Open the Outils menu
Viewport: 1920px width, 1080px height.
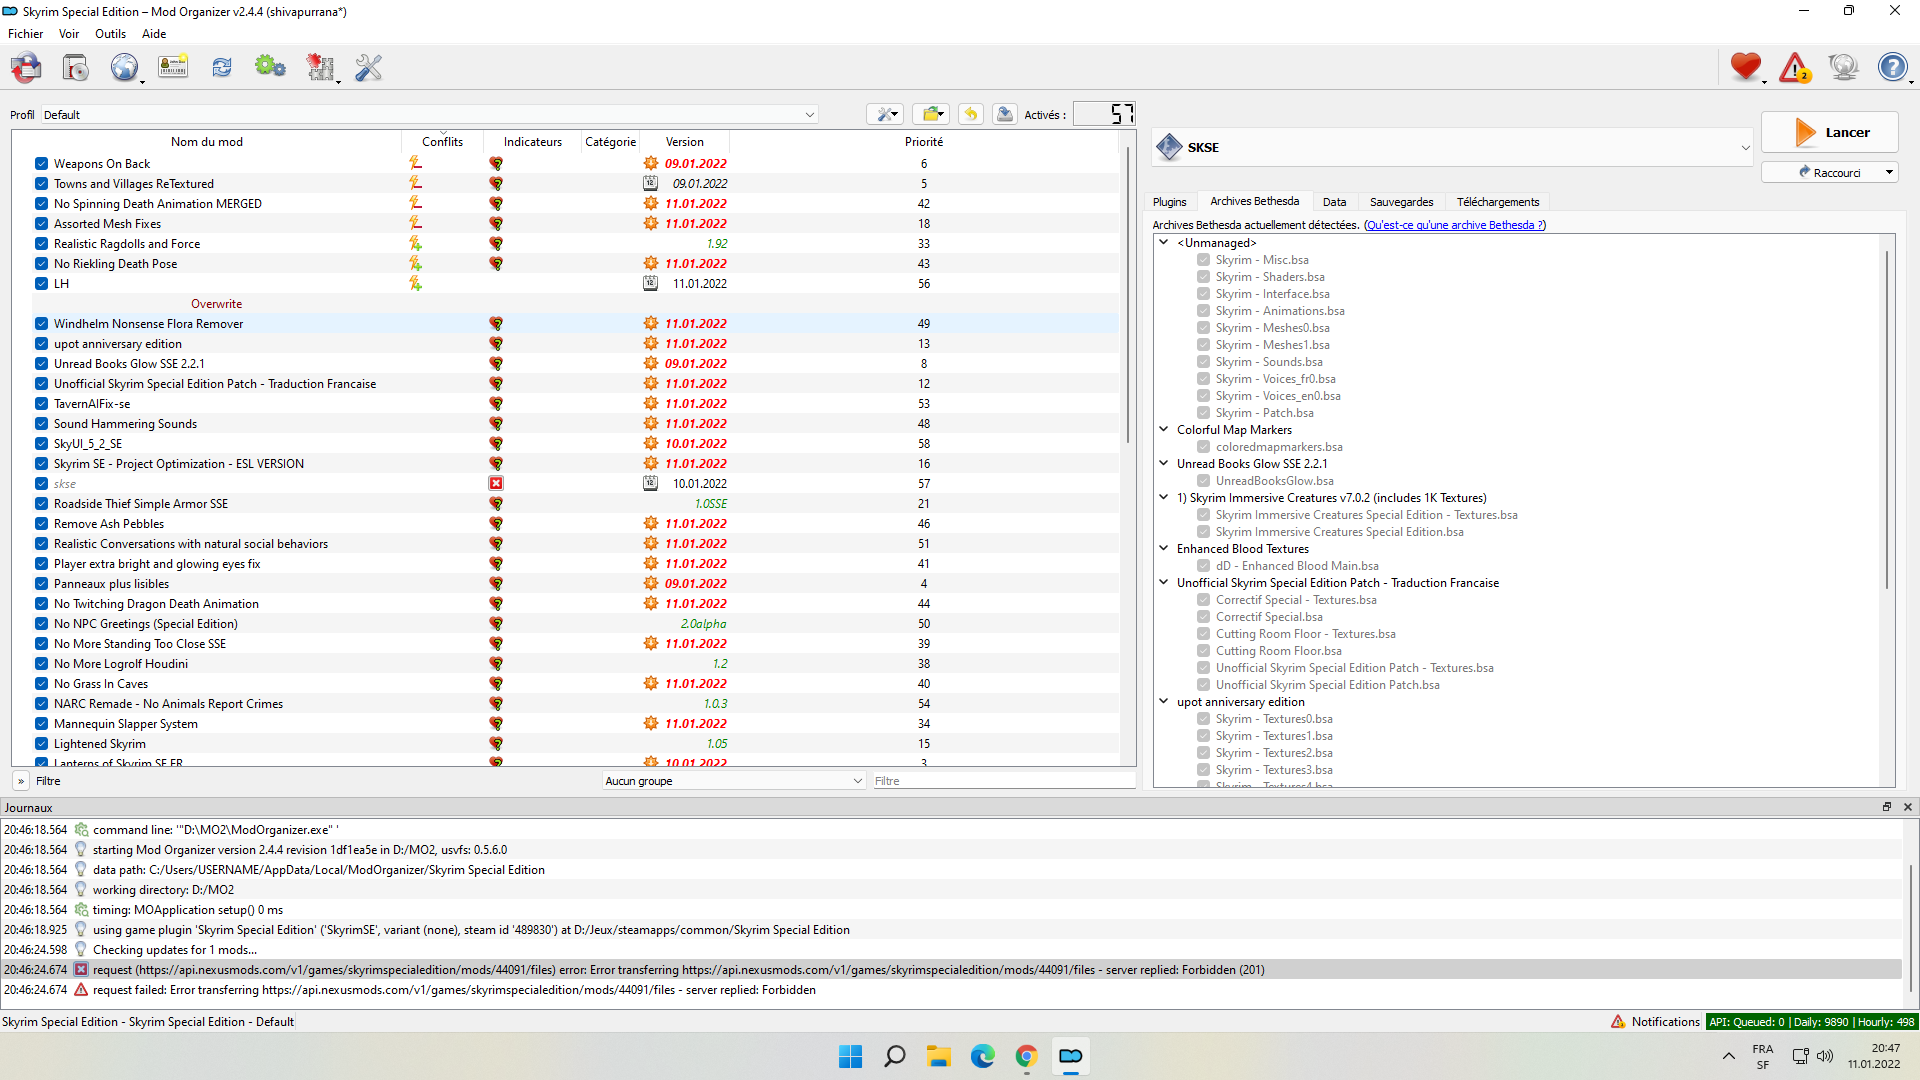110,34
